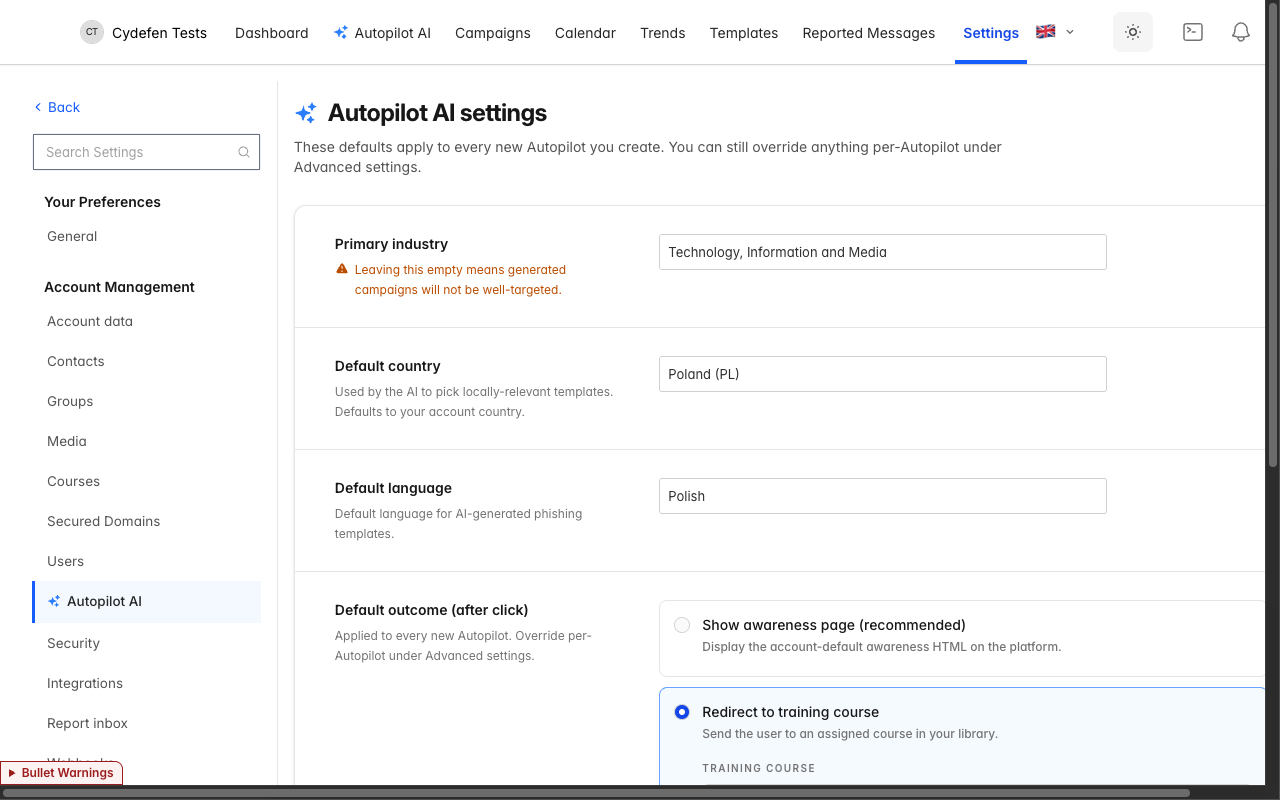
Task: Open Groups settings
Action: (x=70, y=401)
